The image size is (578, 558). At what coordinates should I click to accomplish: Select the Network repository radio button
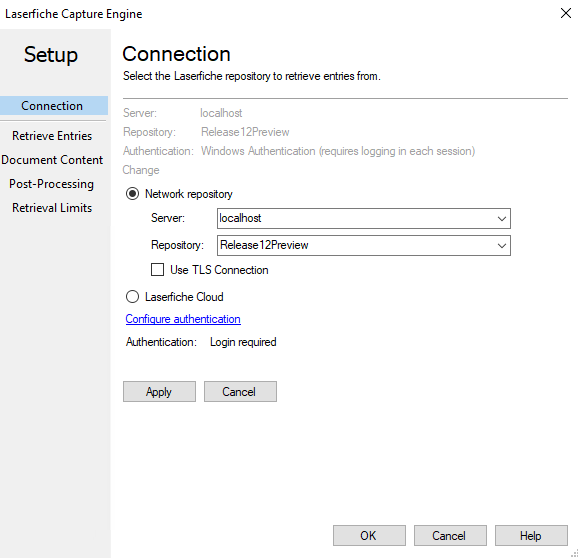tap(132, 194)
